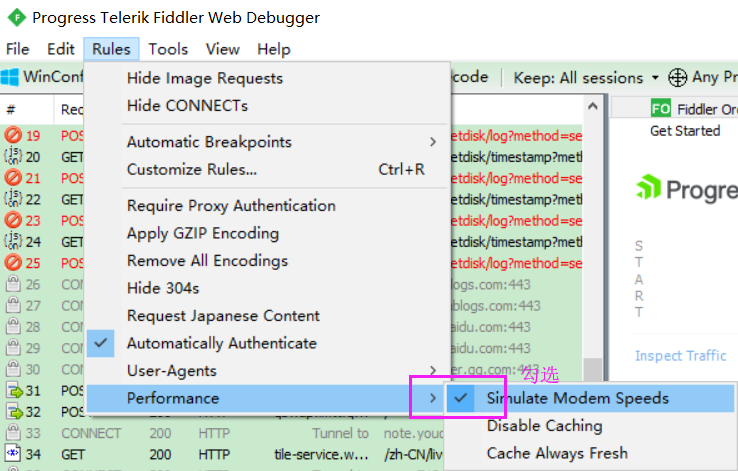Click the post arrow icon of session 32

tap(14, 411)
